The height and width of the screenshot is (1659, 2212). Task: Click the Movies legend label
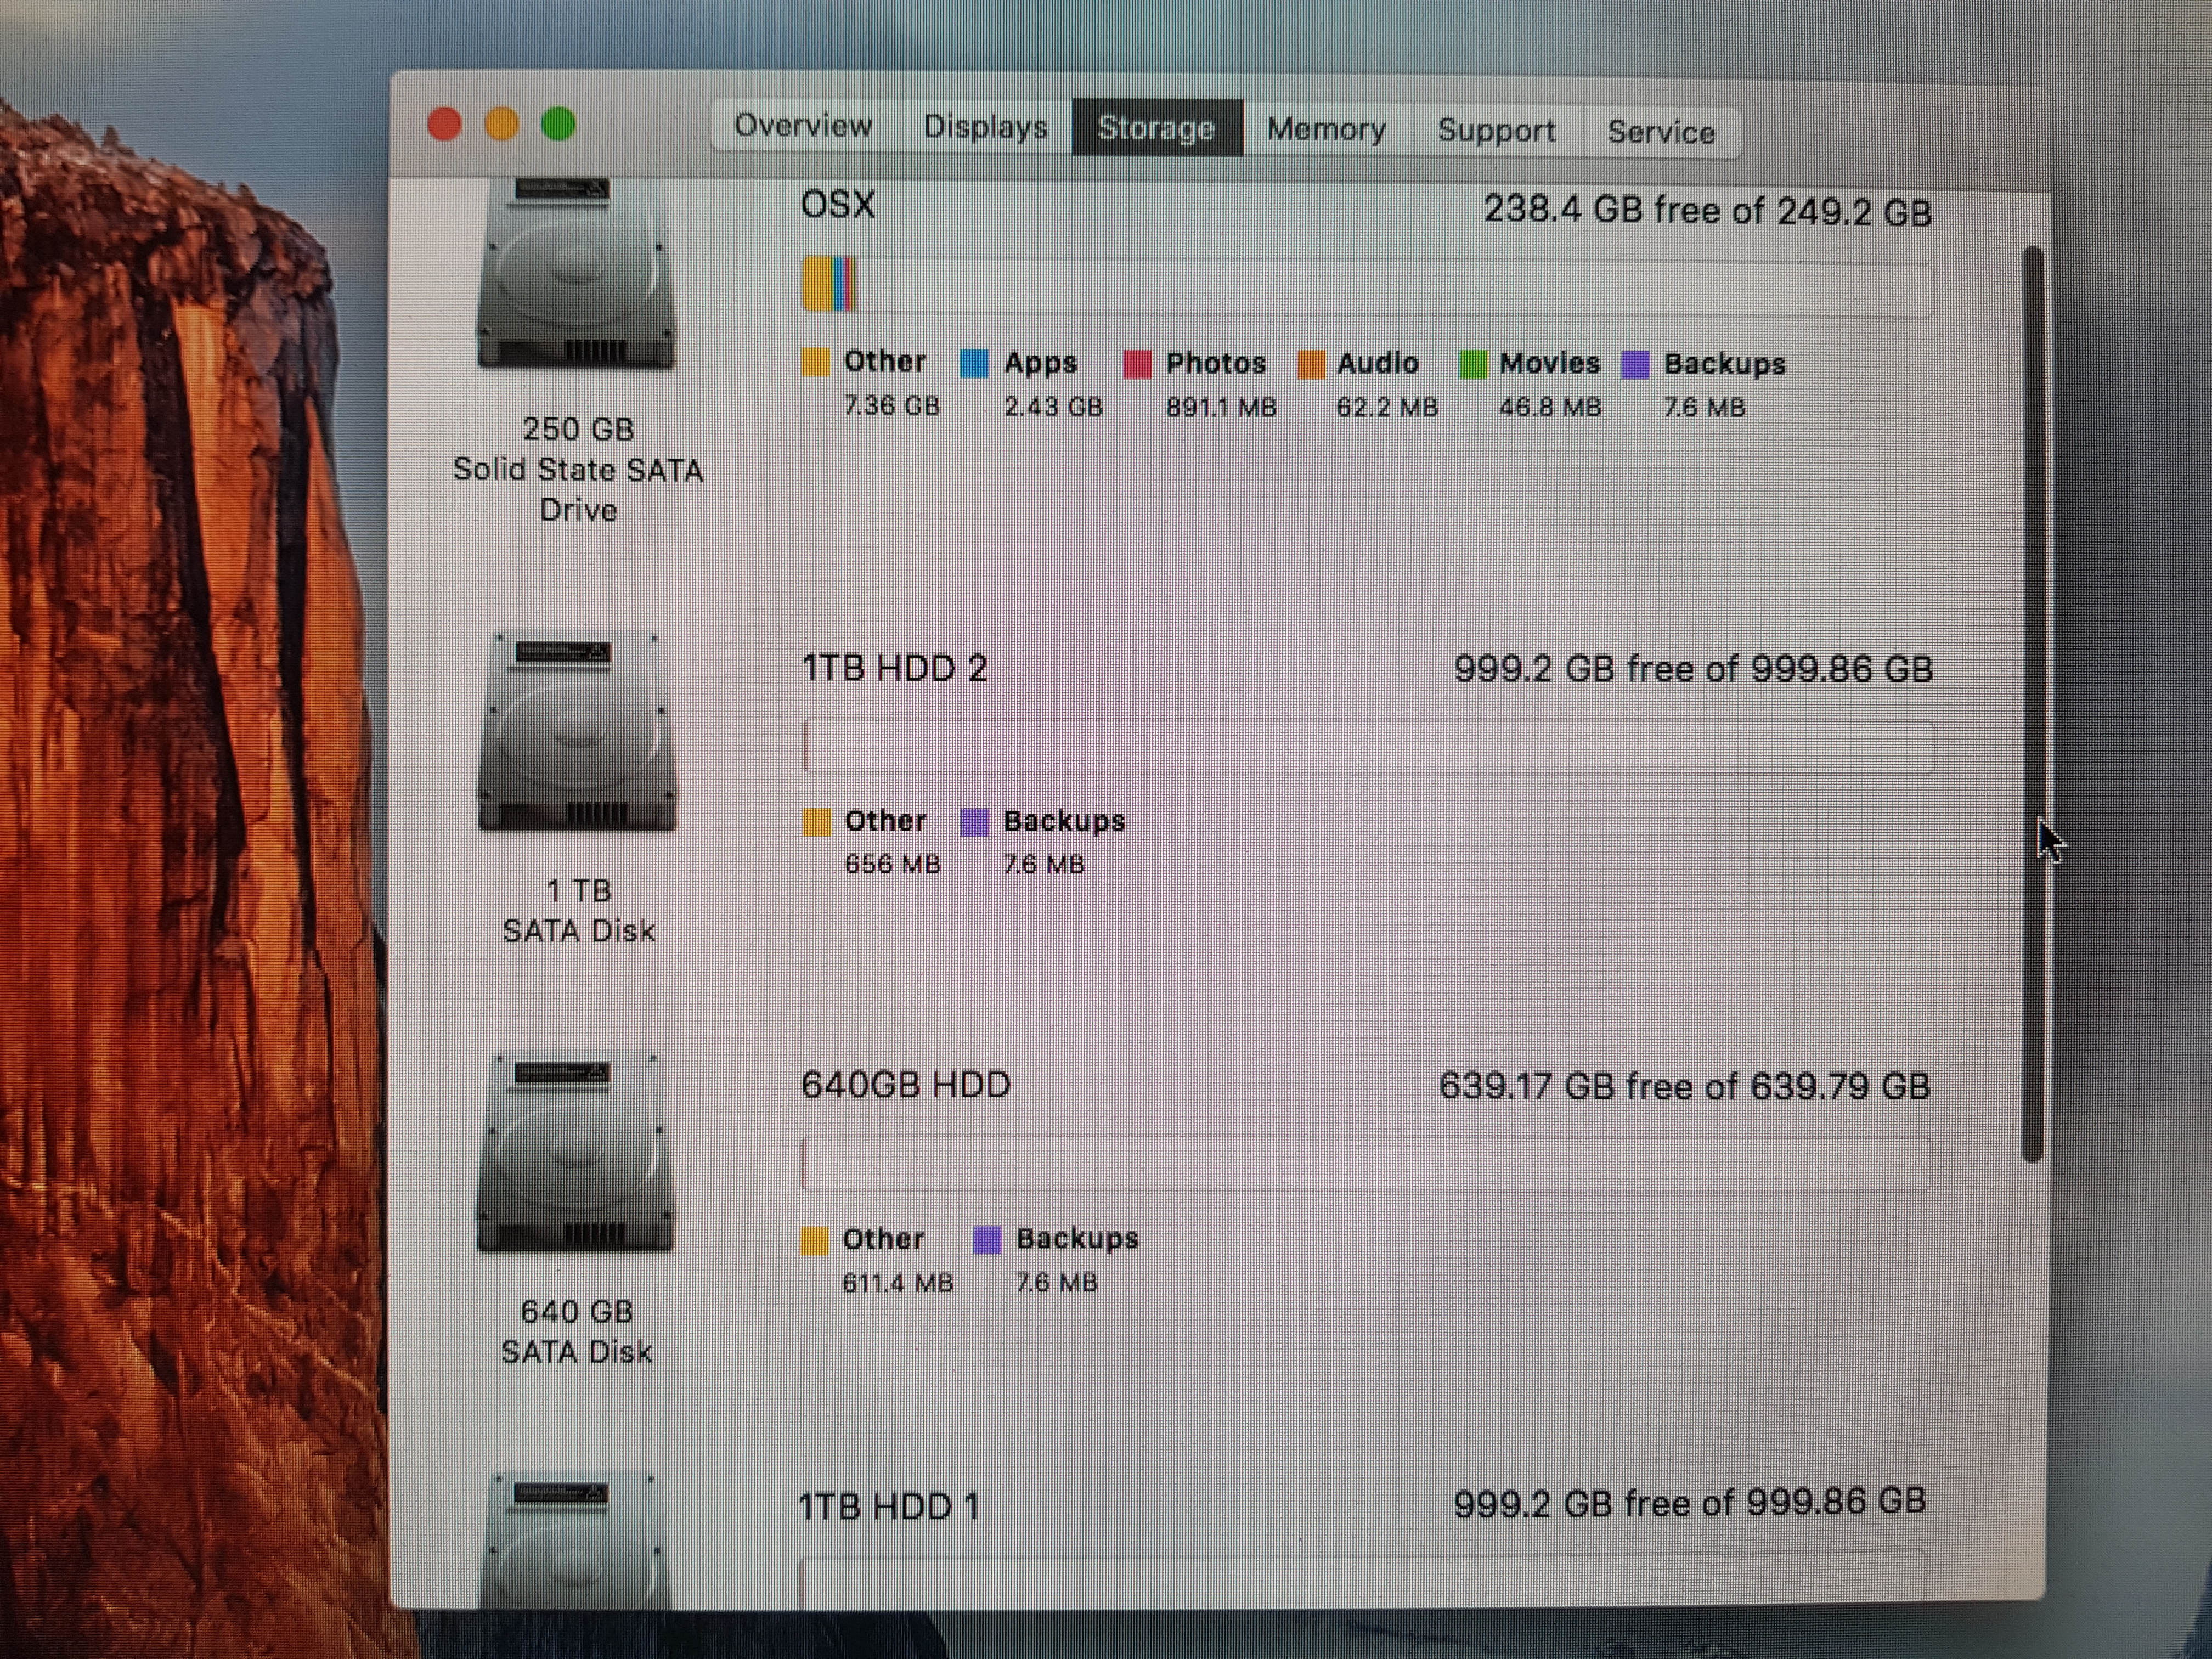pyautogui.click(x=1550, y=363)
